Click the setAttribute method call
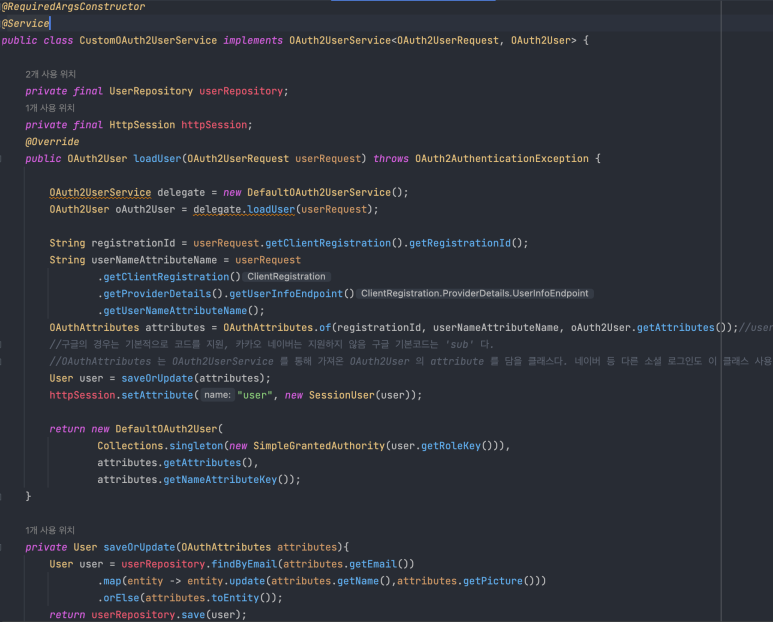The width and height of the screenshot is (773, 622). coord(157,395)
